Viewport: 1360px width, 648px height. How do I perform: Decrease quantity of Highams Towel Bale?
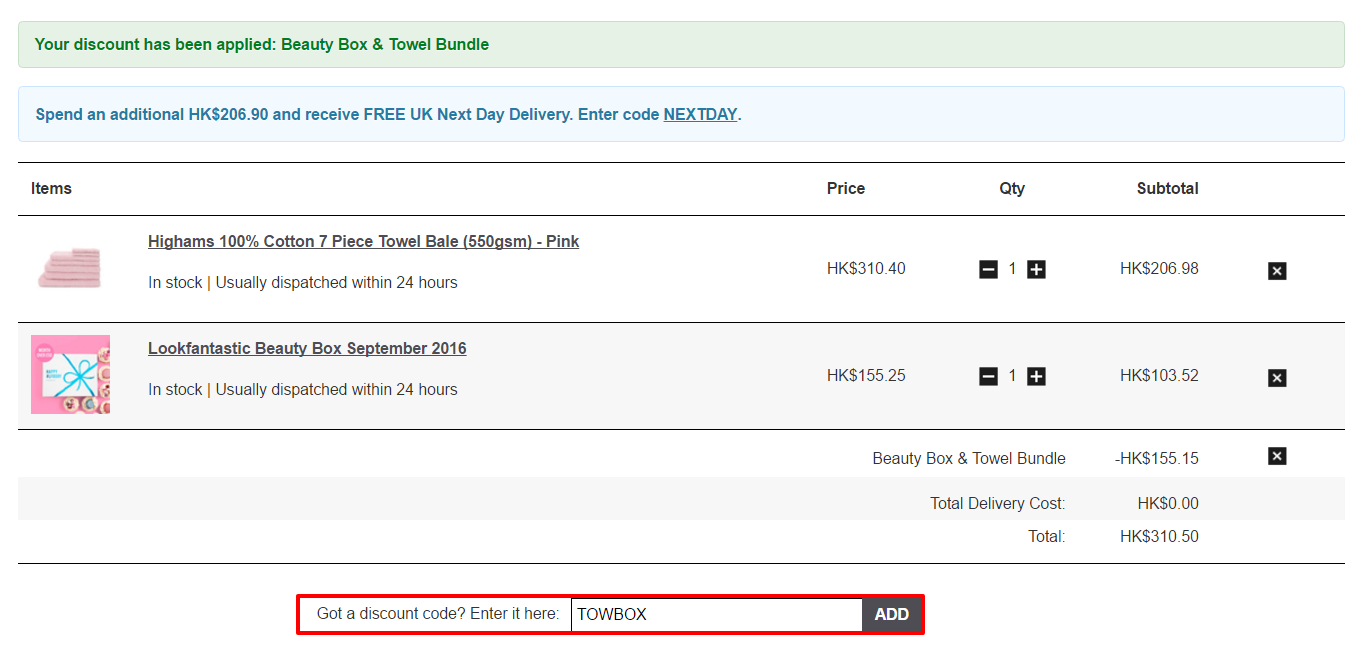point(988,269)
